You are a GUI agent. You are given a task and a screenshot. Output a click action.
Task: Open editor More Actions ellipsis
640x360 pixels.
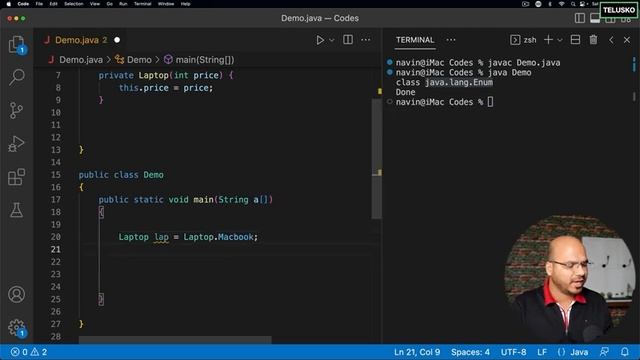pyautogui.click(x=366, y=40)
